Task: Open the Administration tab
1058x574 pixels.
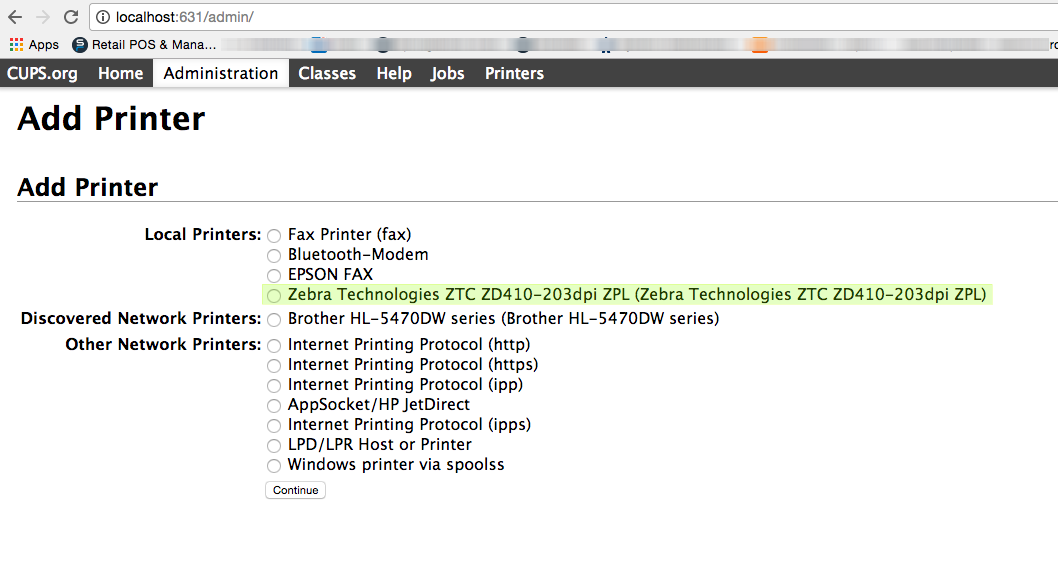Action: click(x=221, y=73)
